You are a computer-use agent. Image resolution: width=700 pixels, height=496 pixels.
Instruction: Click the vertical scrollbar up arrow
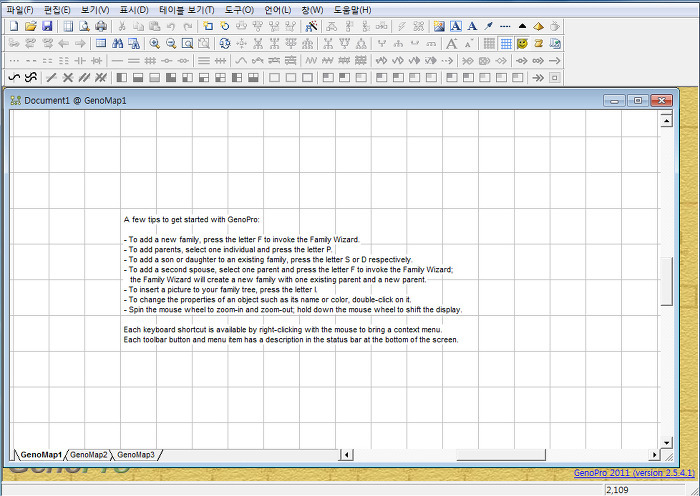pos(667,121)
